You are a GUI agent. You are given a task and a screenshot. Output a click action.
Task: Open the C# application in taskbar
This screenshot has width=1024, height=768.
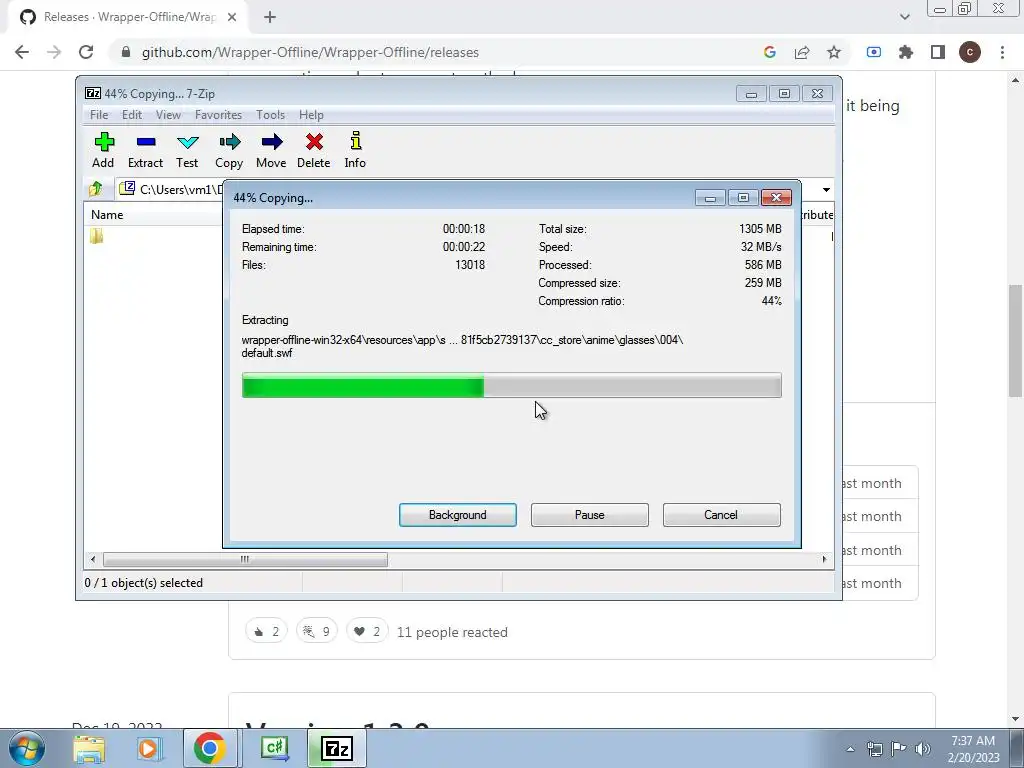[x=275, y=748]
